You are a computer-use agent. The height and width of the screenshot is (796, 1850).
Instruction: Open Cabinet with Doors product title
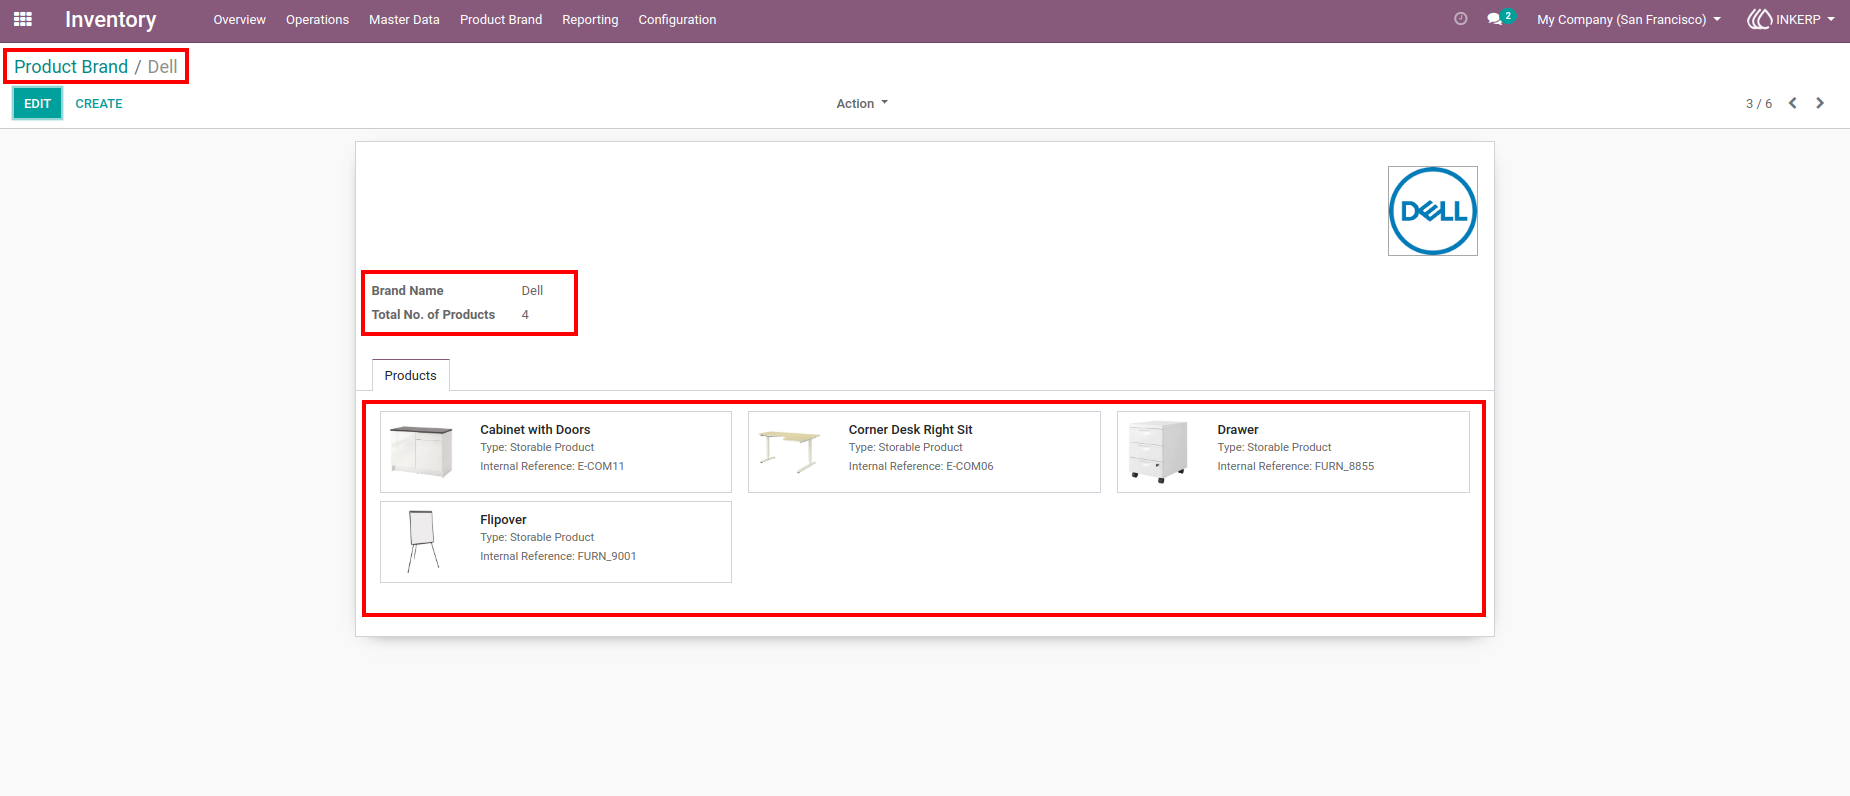tap(535, 429)
